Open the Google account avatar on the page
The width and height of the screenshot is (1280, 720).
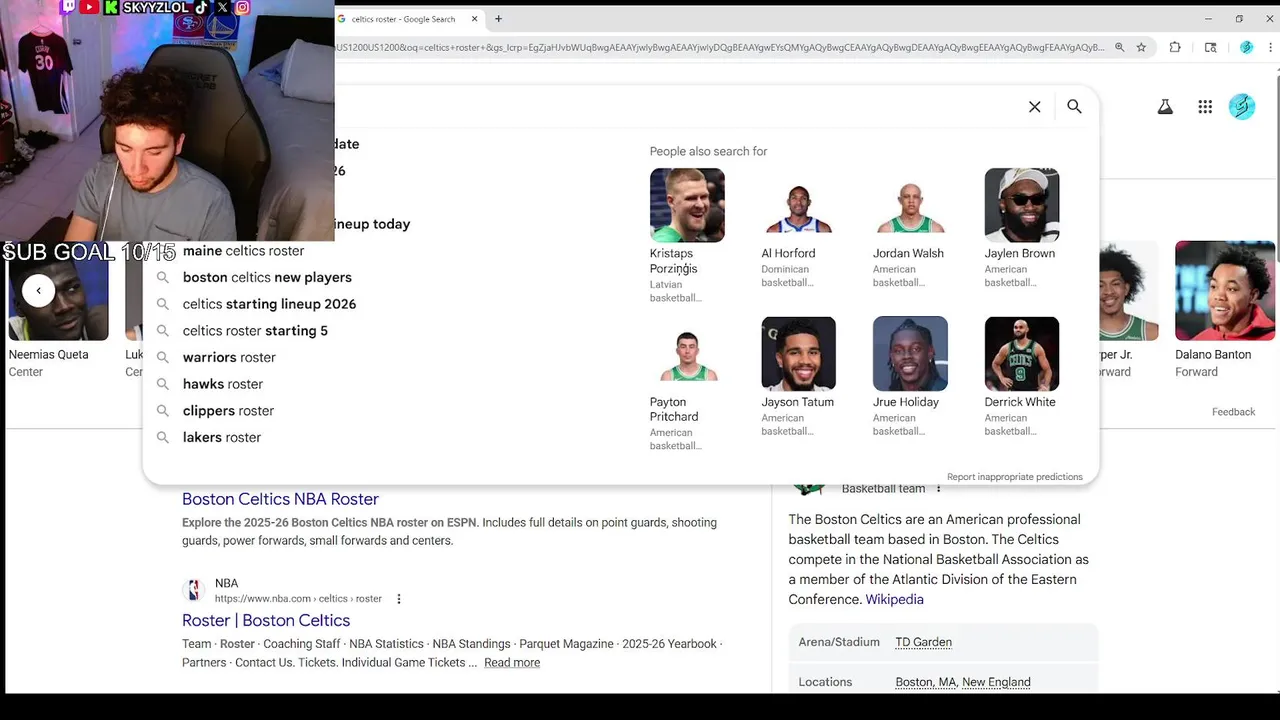pyautogui.click(x=1242, y=107)
